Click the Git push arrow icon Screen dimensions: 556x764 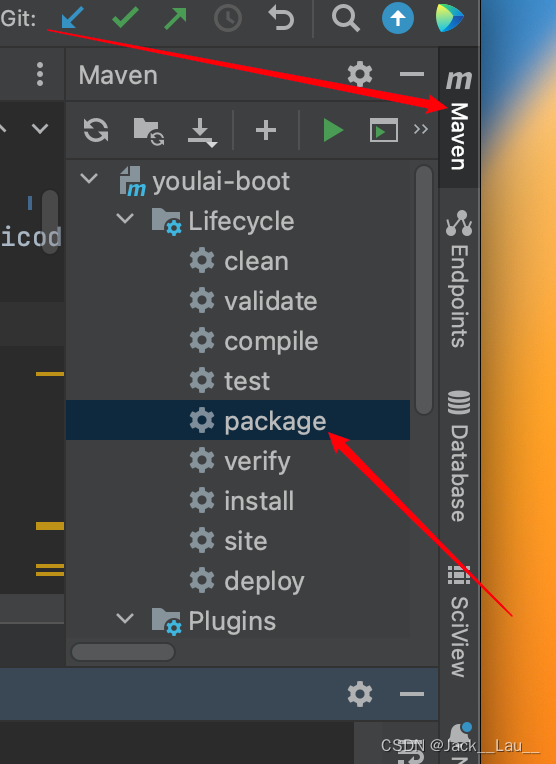(175, 18)
